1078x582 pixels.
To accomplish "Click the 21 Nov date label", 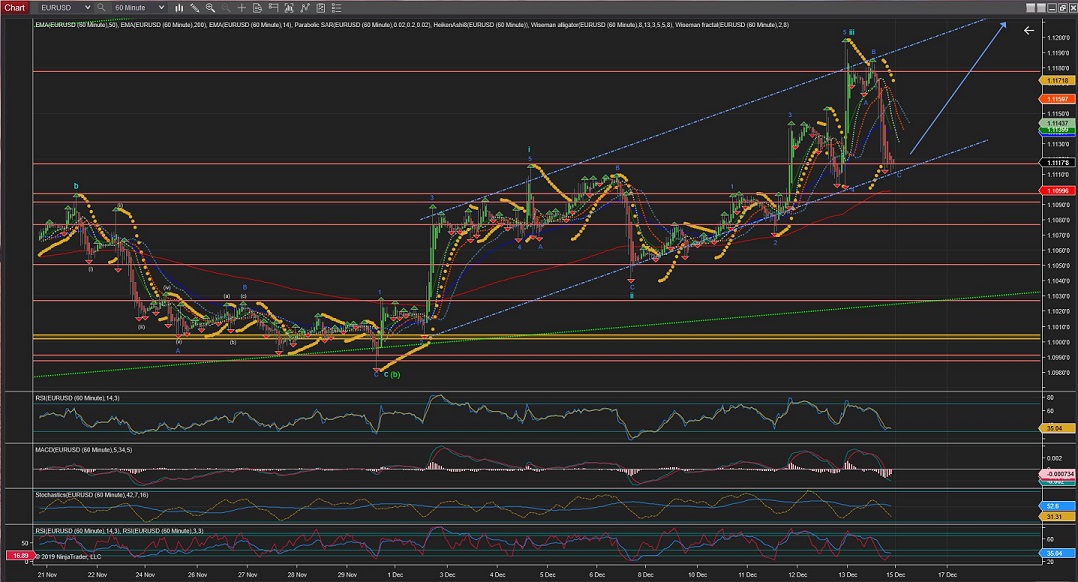I will pos(47,574).
